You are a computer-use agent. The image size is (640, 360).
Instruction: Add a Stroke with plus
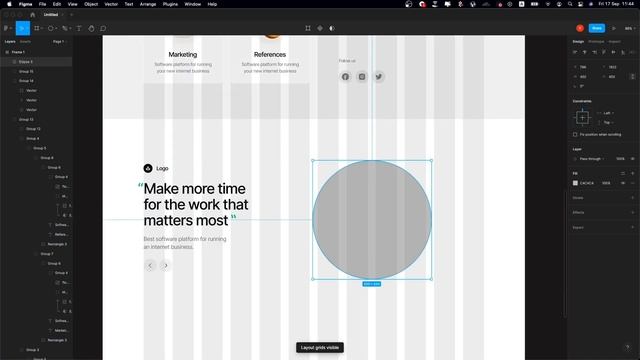tap(633, 198)
